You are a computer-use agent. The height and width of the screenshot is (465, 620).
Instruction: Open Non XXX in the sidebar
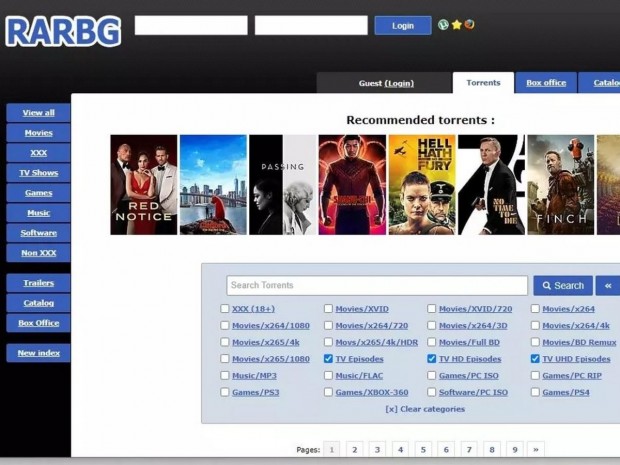(38, 253)
